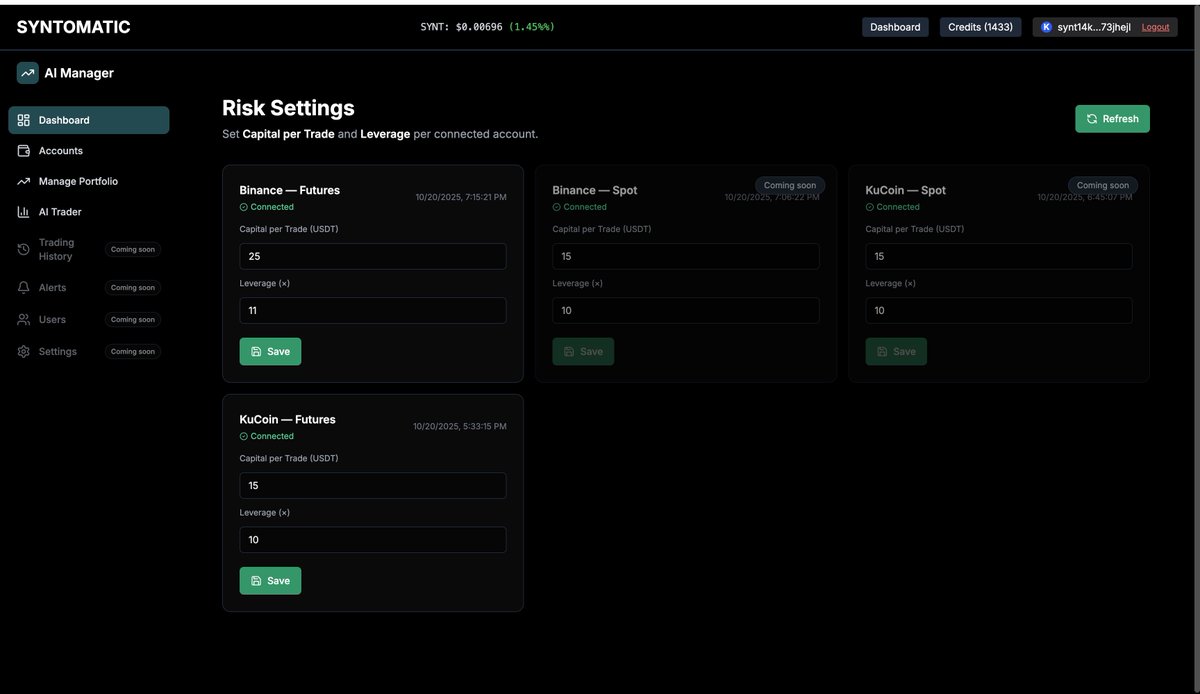Click the Dashboard grid icon in sidebar
The height and width of the screenshot is (694, 1200).
coord(24,120)
